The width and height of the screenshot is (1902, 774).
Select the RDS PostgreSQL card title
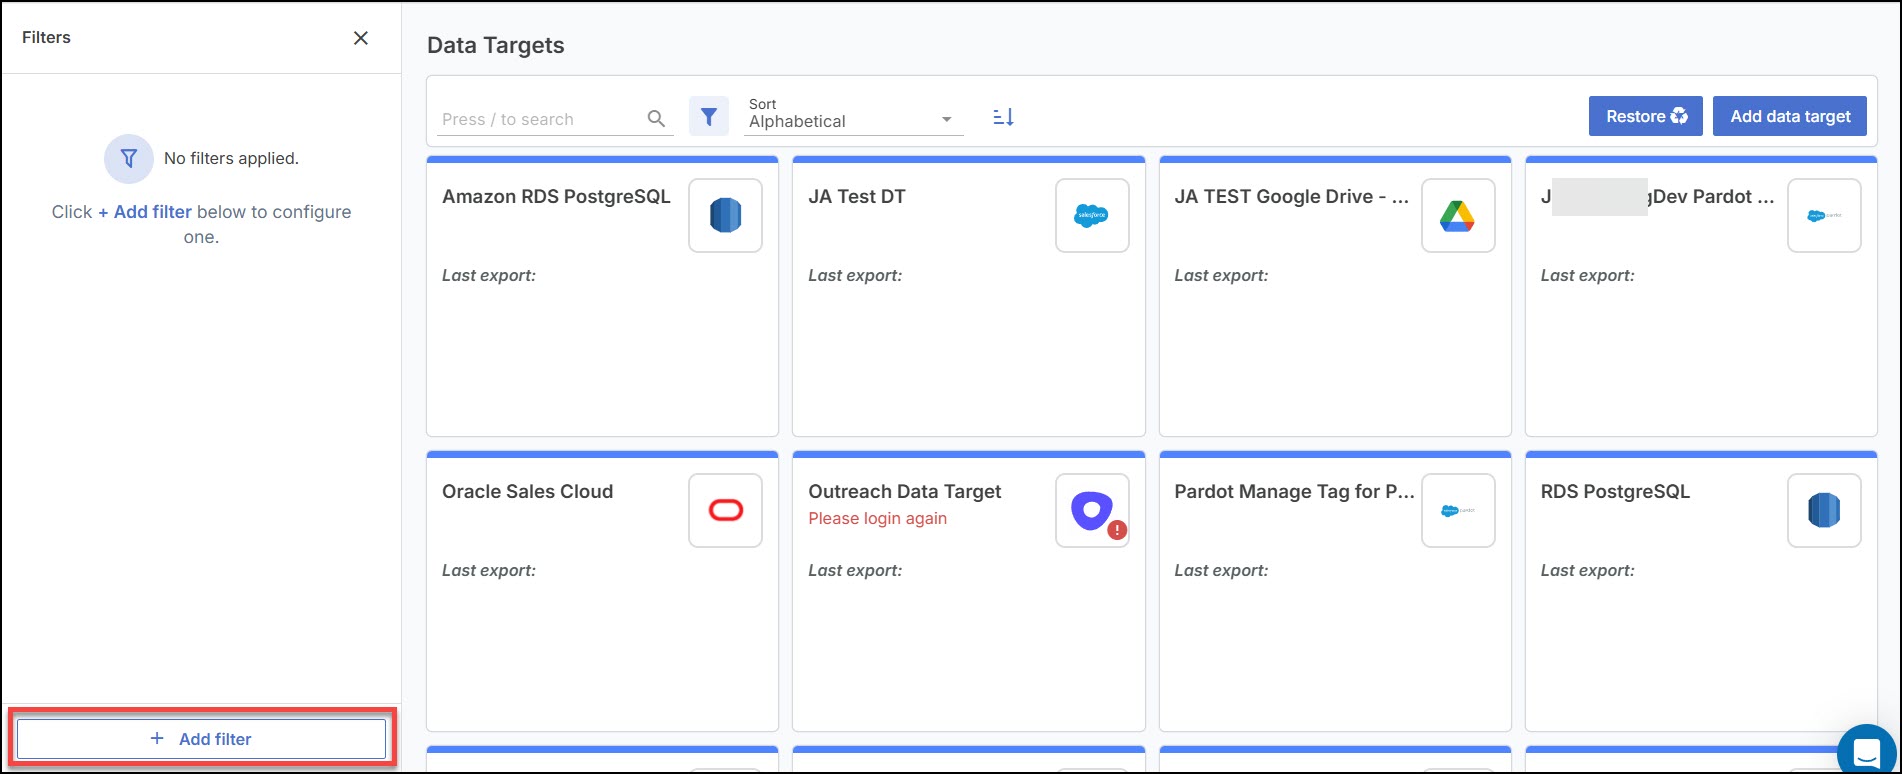coord(1615,492)
